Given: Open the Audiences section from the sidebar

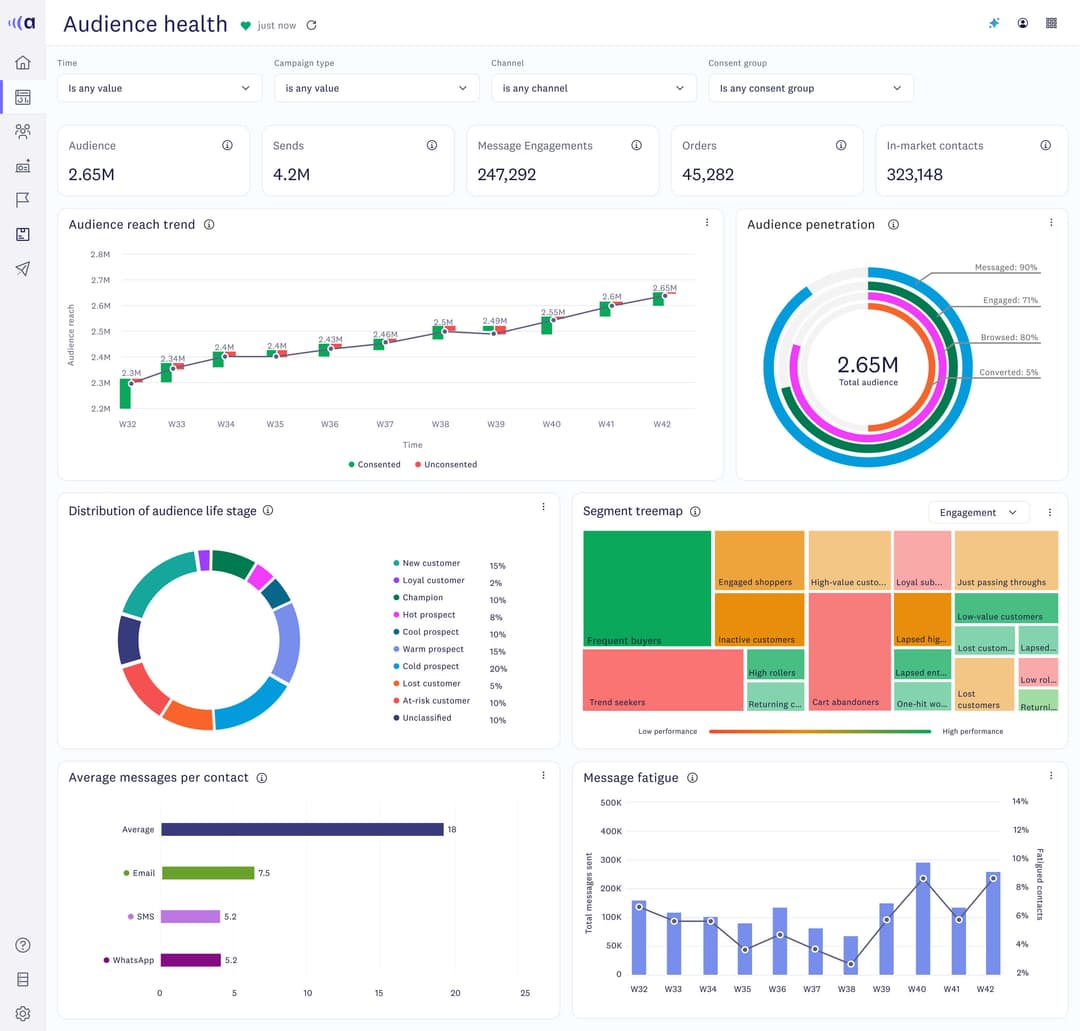Looking at the screenshot, I should pyautogui.click(x=22, y=131).
